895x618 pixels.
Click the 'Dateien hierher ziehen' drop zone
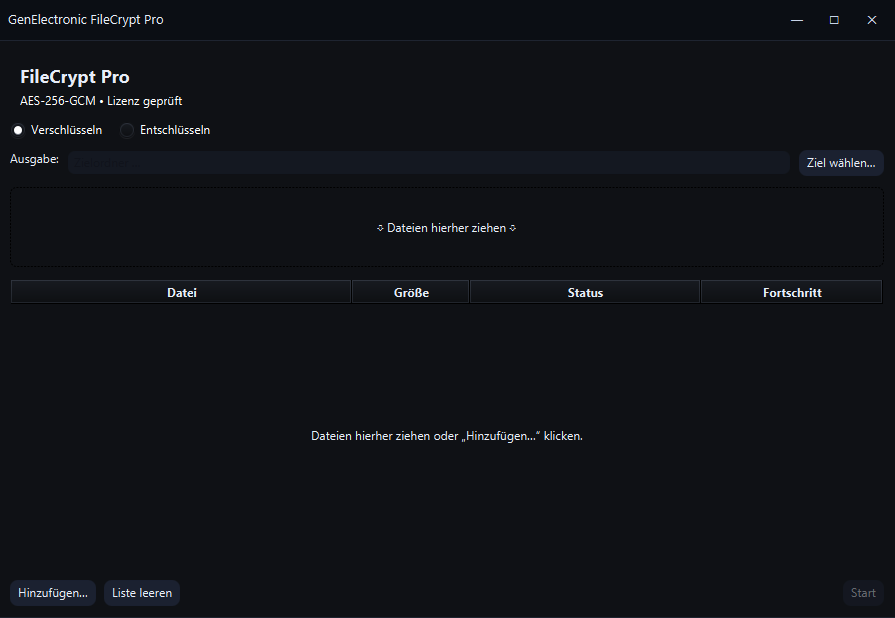[446, 227]
